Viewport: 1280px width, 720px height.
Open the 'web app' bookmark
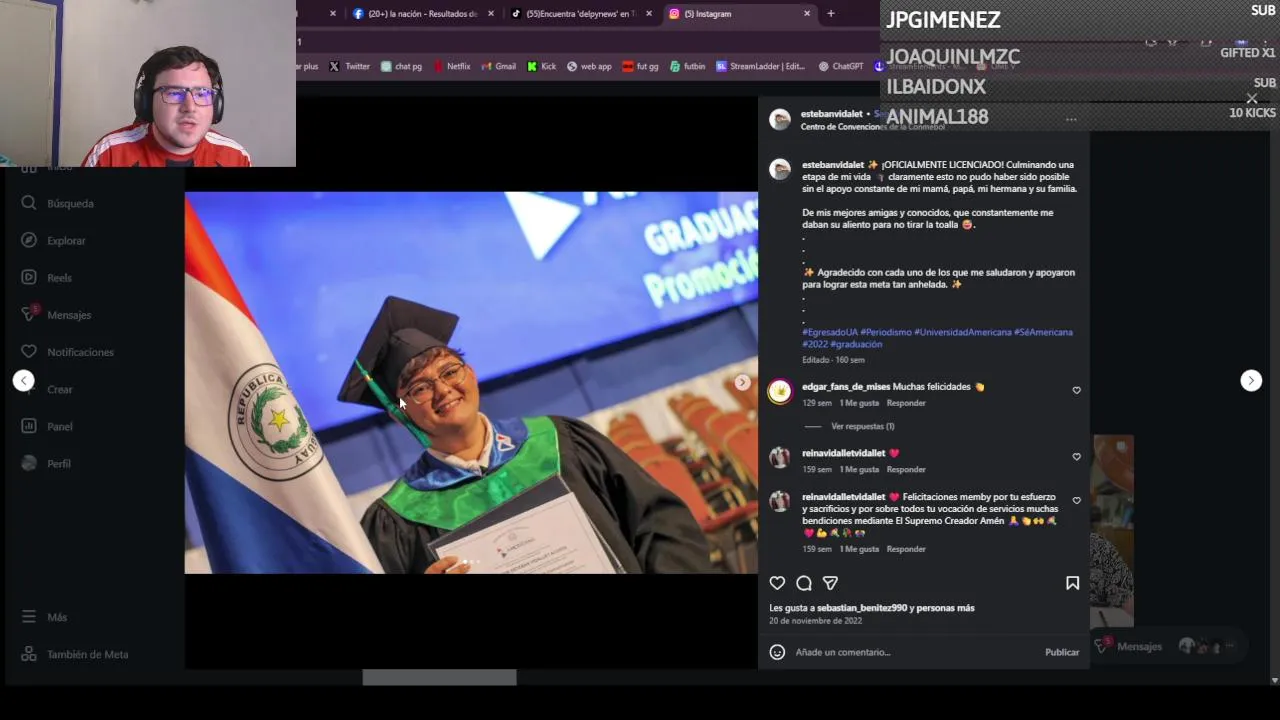tap(589, 66)
